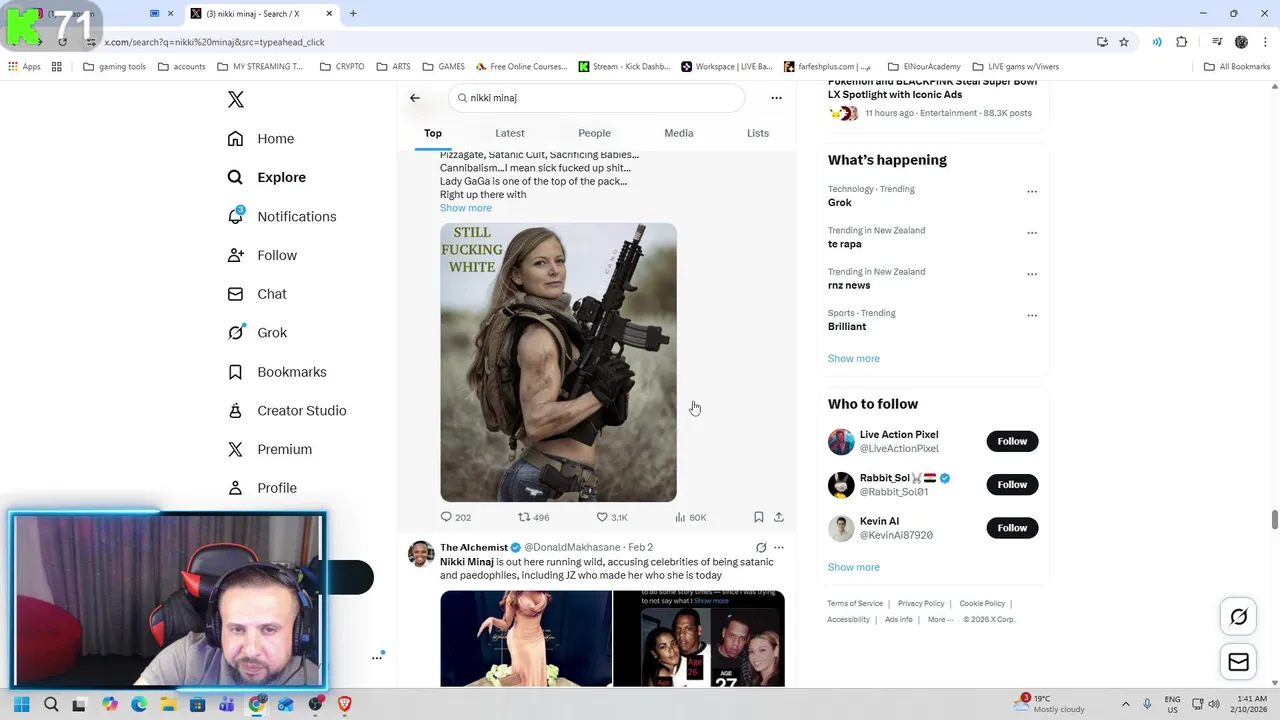Switch to the Top tab
Image resolution: width=1280 pixels, height=720 pixels.
433,133
